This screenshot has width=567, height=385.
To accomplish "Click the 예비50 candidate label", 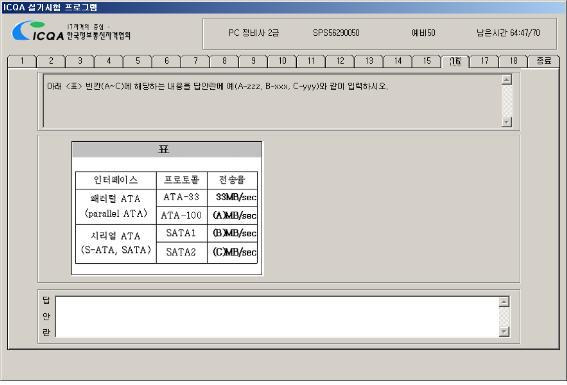I will pyautogui.click(x=423, y=33).
